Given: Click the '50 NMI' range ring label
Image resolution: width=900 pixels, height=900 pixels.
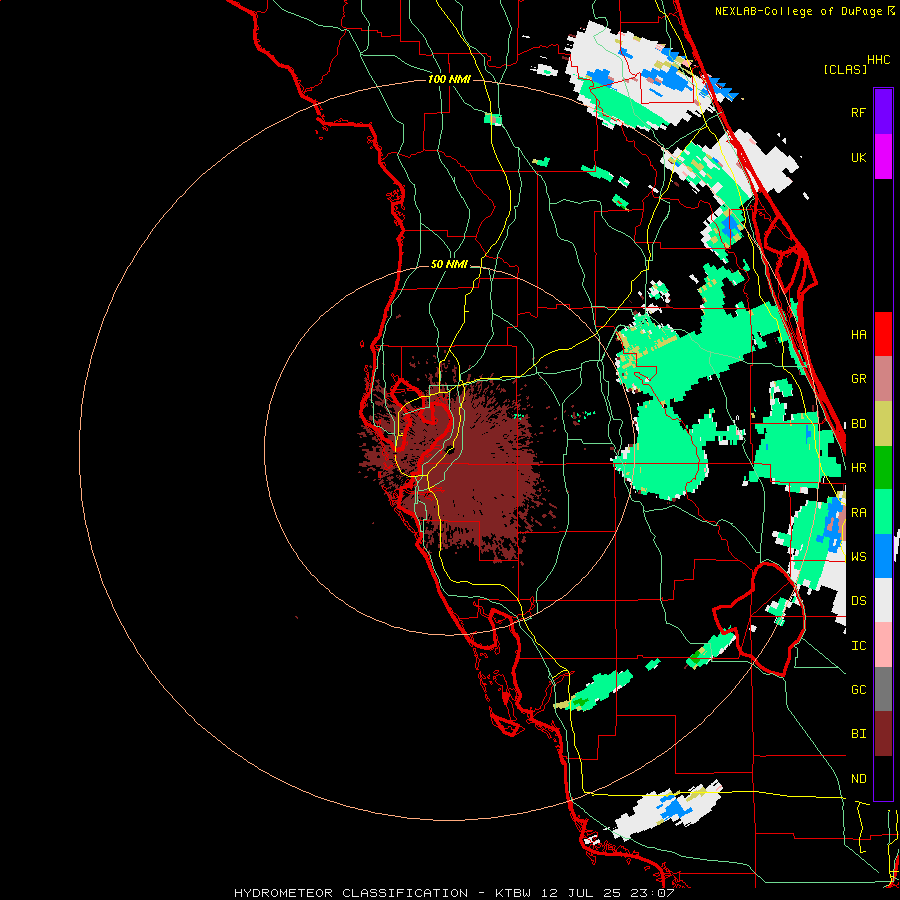Looking at the screenshot, I should click(449, 264).
